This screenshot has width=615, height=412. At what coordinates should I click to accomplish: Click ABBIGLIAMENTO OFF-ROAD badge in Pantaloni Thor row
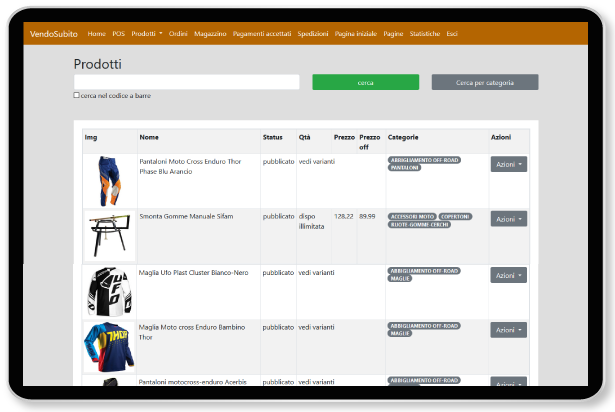[424, 160]
